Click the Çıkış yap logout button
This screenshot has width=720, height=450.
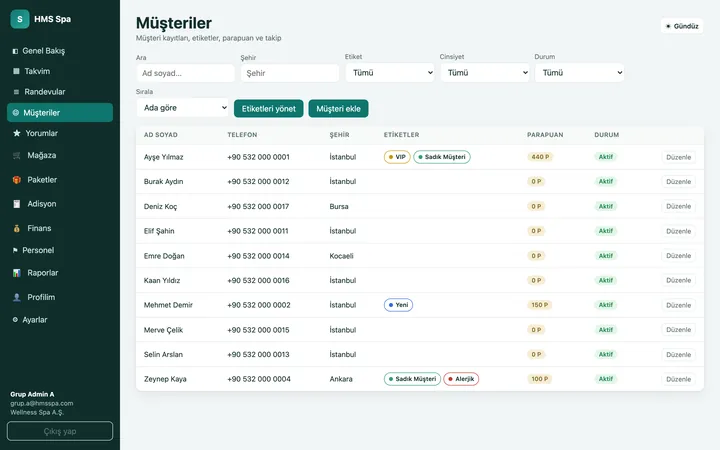click(x=60, y=431)
